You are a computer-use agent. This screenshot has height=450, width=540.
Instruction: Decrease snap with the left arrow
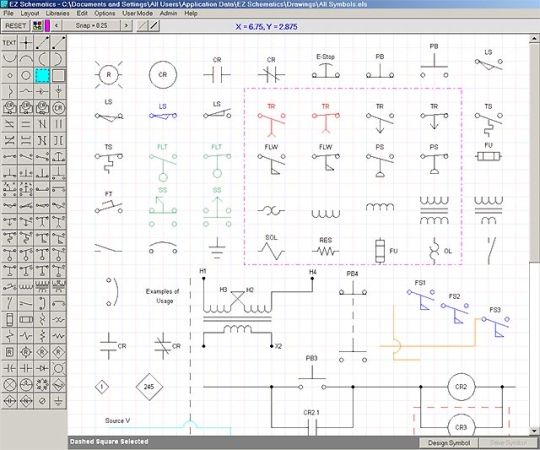tap(56, 25)
